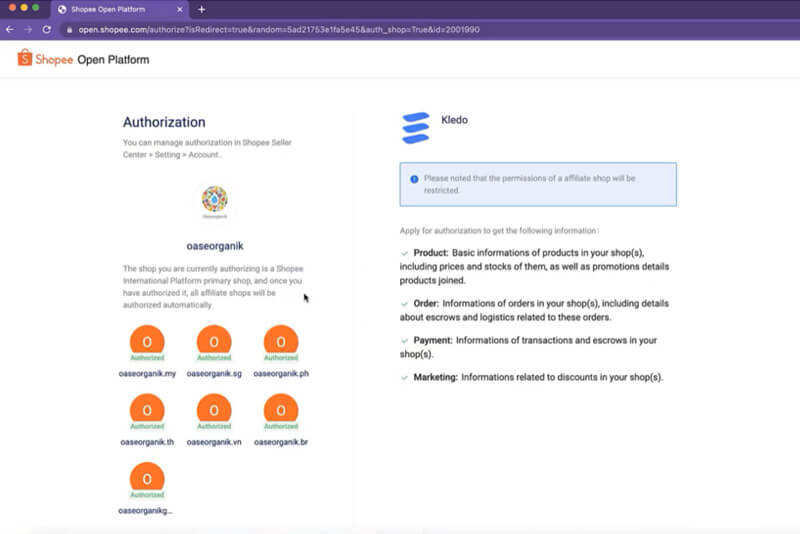Select the oaseorganikg... shop icon
This screenshot has width=800, height=534.
[147, 478]
